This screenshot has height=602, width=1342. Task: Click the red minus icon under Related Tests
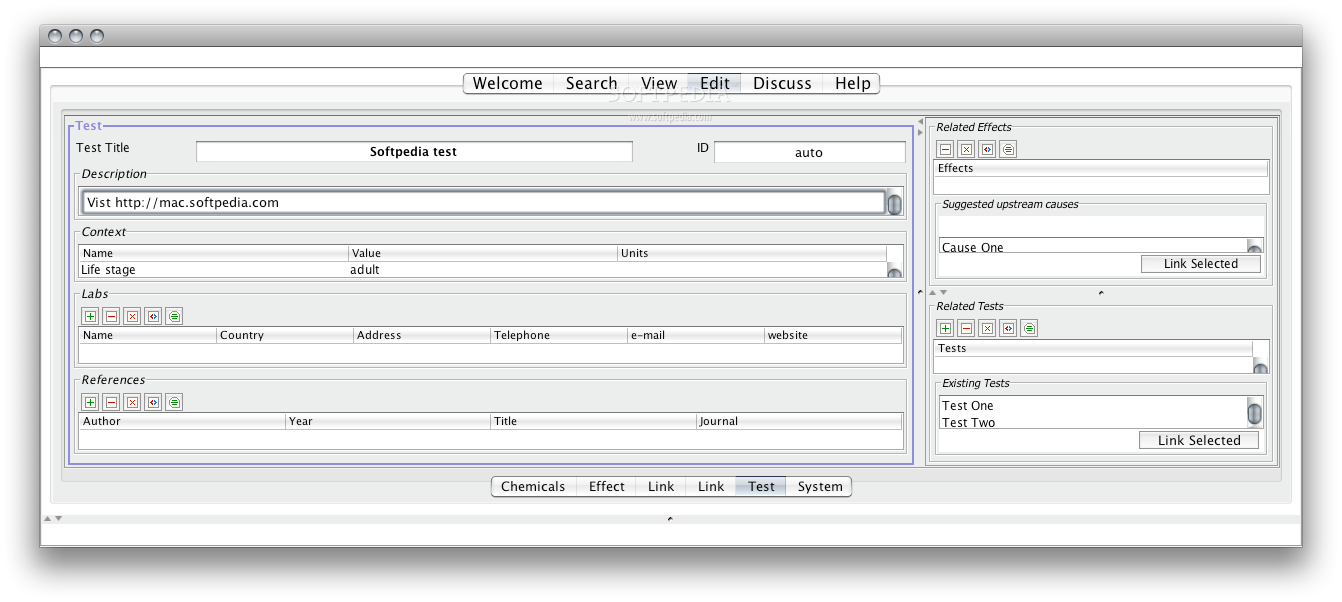pos(966,328)
